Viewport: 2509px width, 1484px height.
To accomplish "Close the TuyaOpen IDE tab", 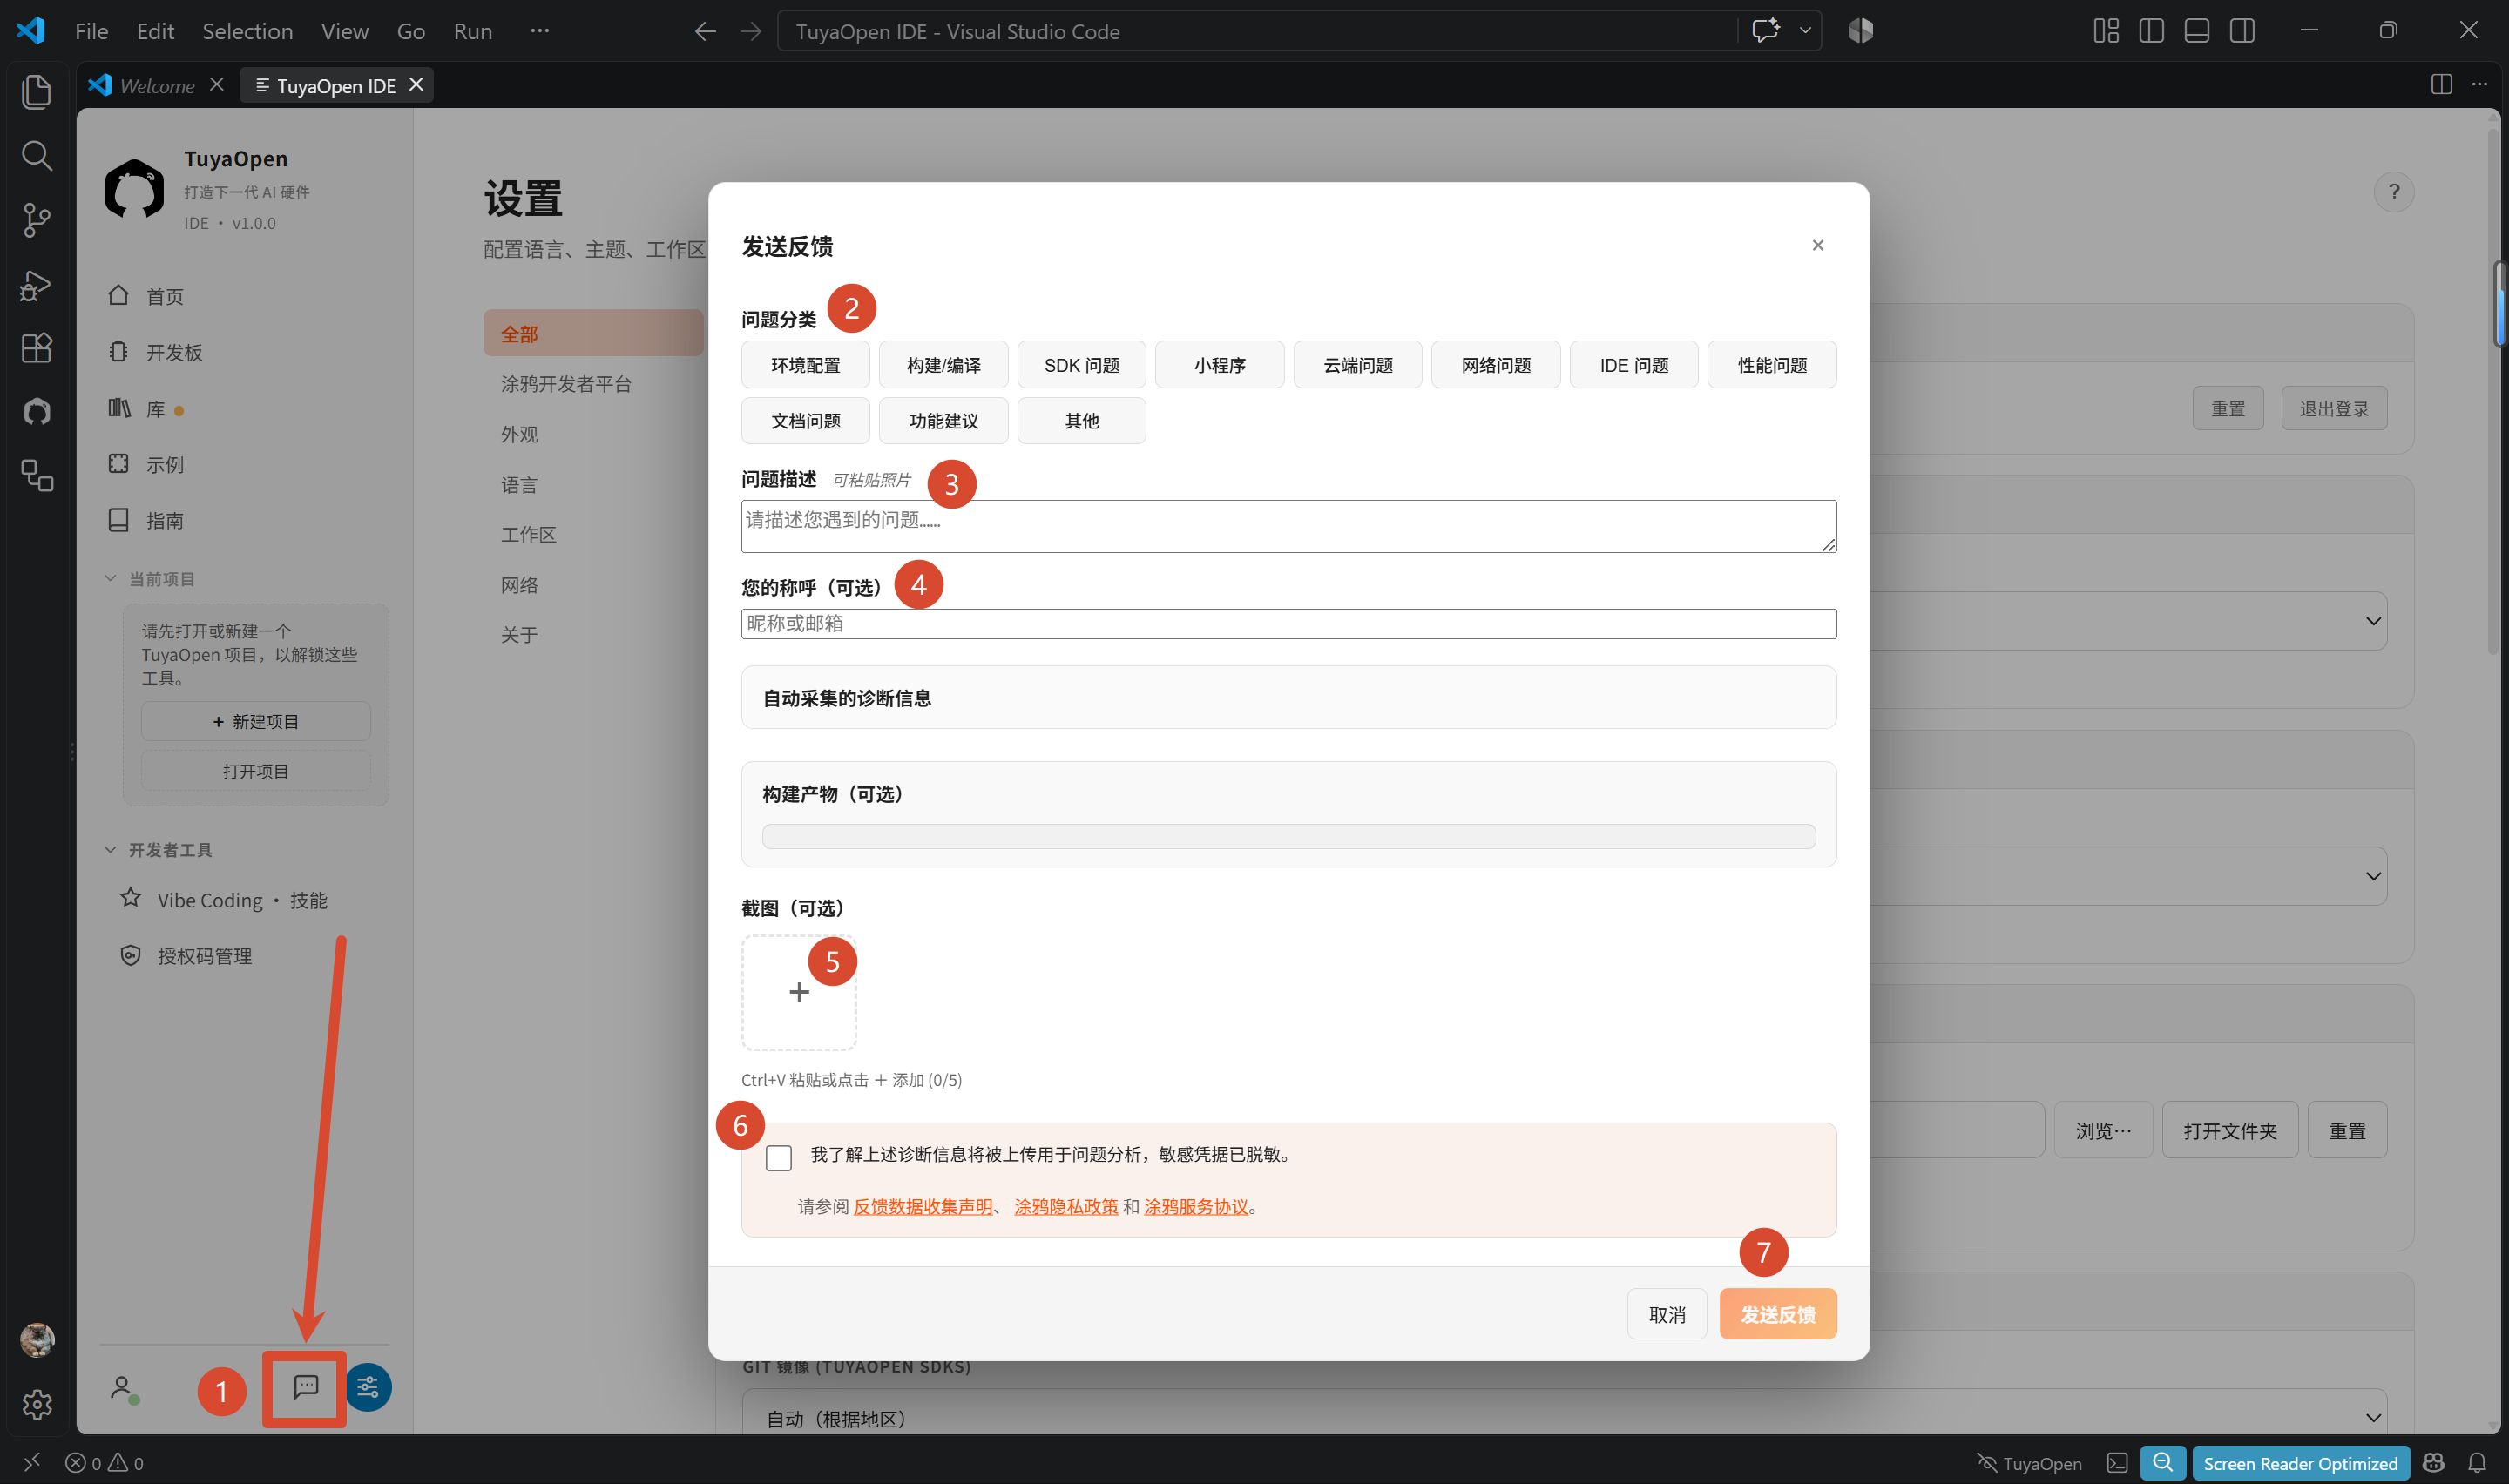I will click(416, 85).
